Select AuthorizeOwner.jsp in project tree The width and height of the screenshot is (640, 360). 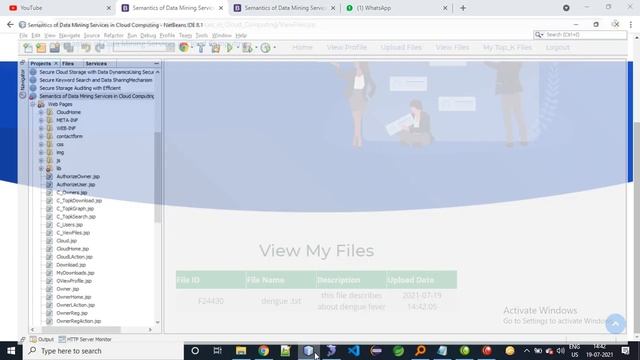coord(78,177)
